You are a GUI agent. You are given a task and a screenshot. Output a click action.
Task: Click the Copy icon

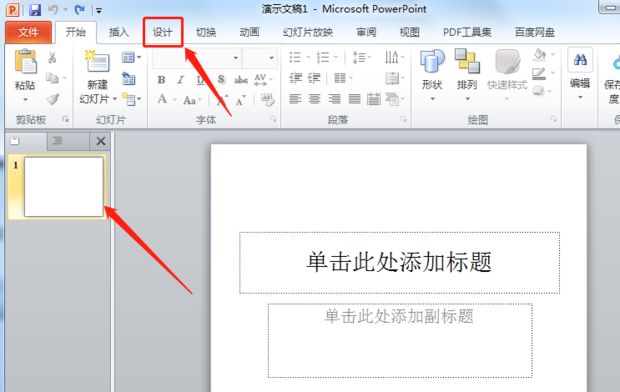coord(52,78)
